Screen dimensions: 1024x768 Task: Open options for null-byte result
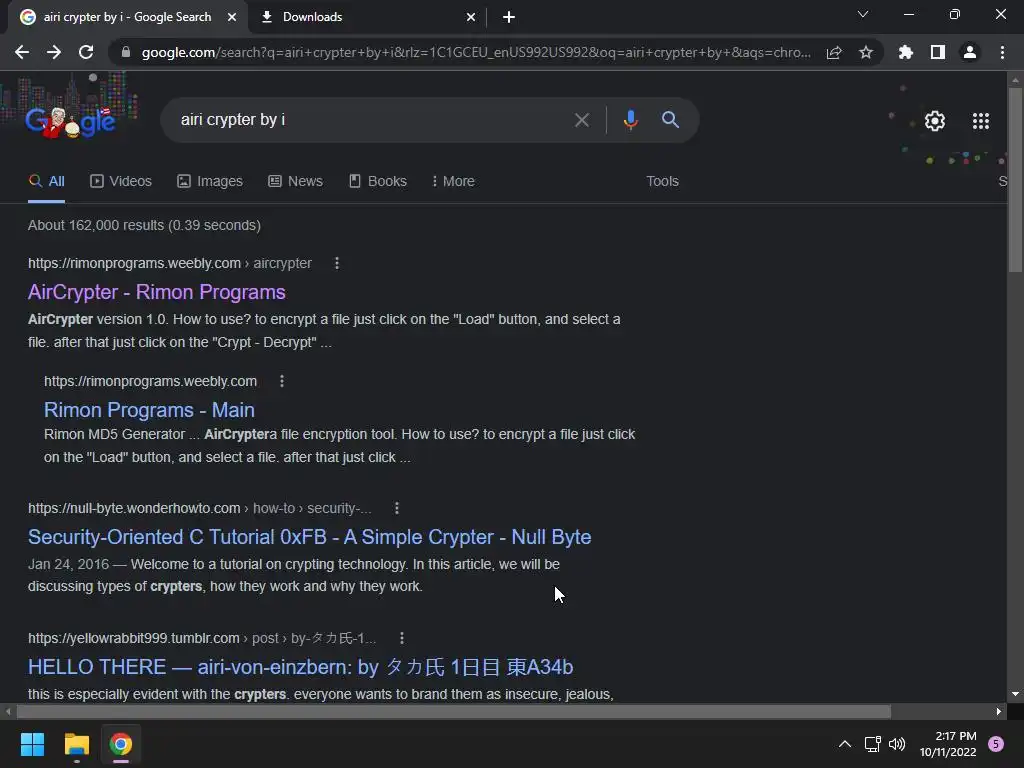click(x=397, y=508)
